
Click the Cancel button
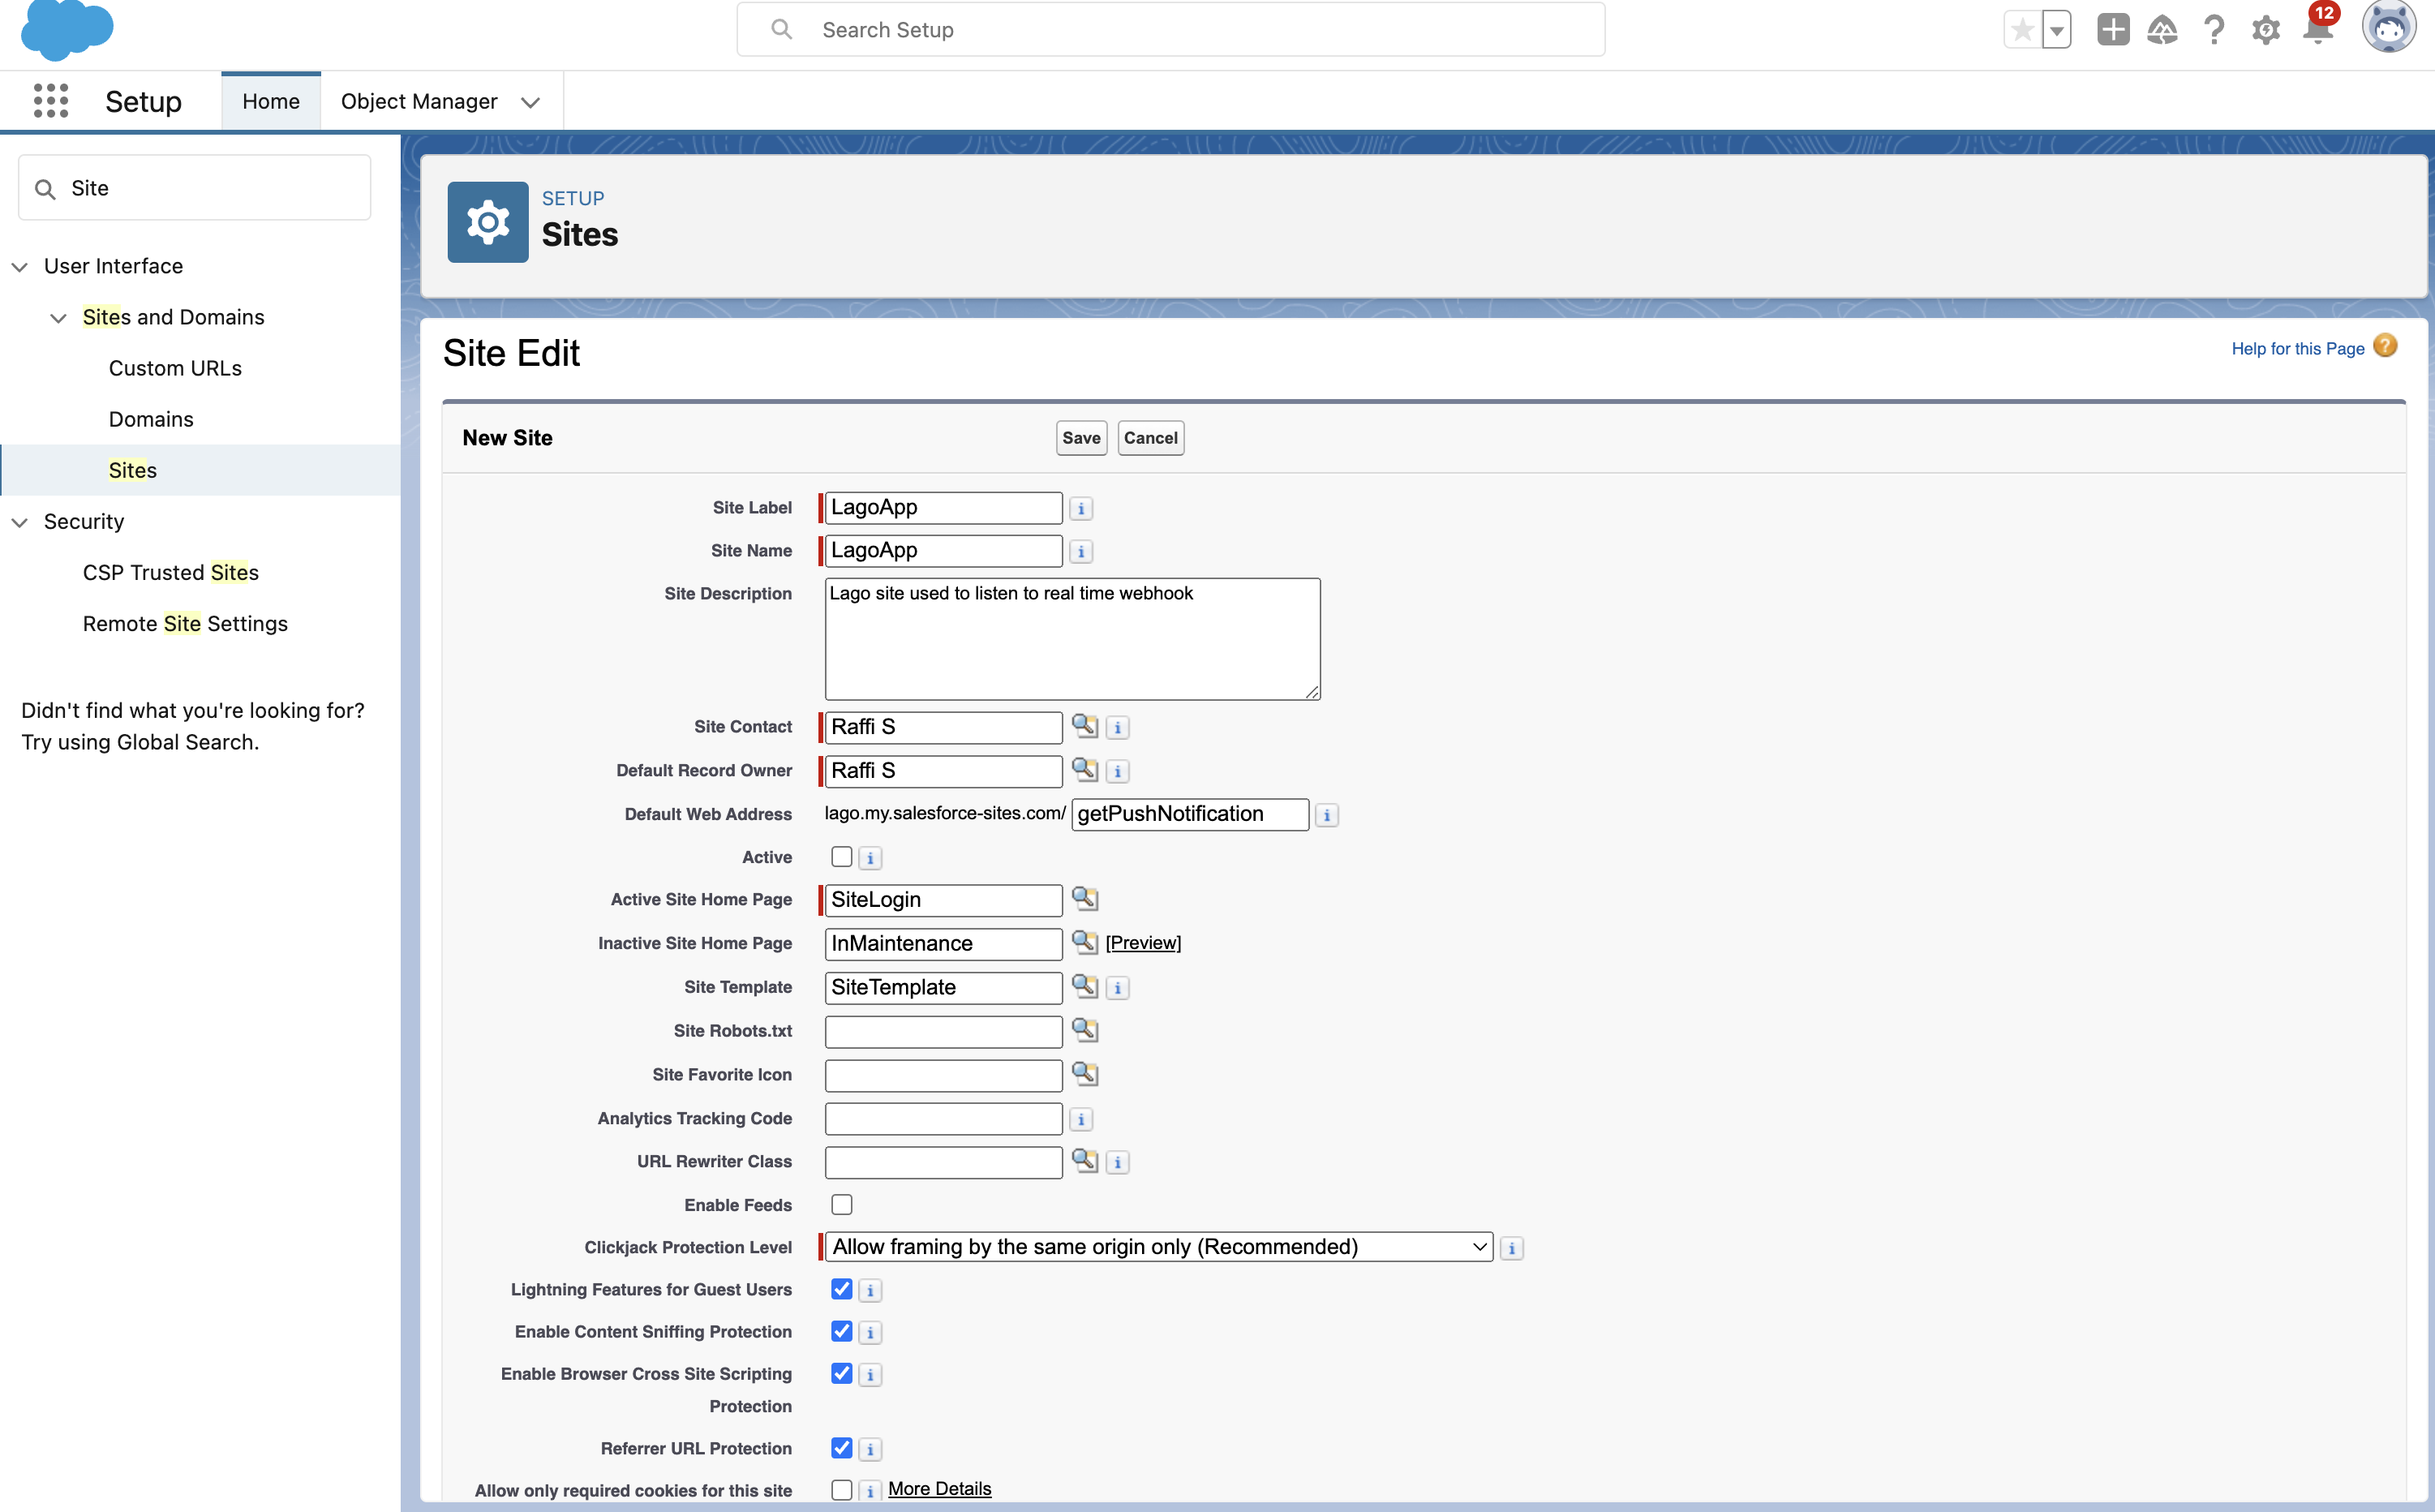tap(1150, 438)
